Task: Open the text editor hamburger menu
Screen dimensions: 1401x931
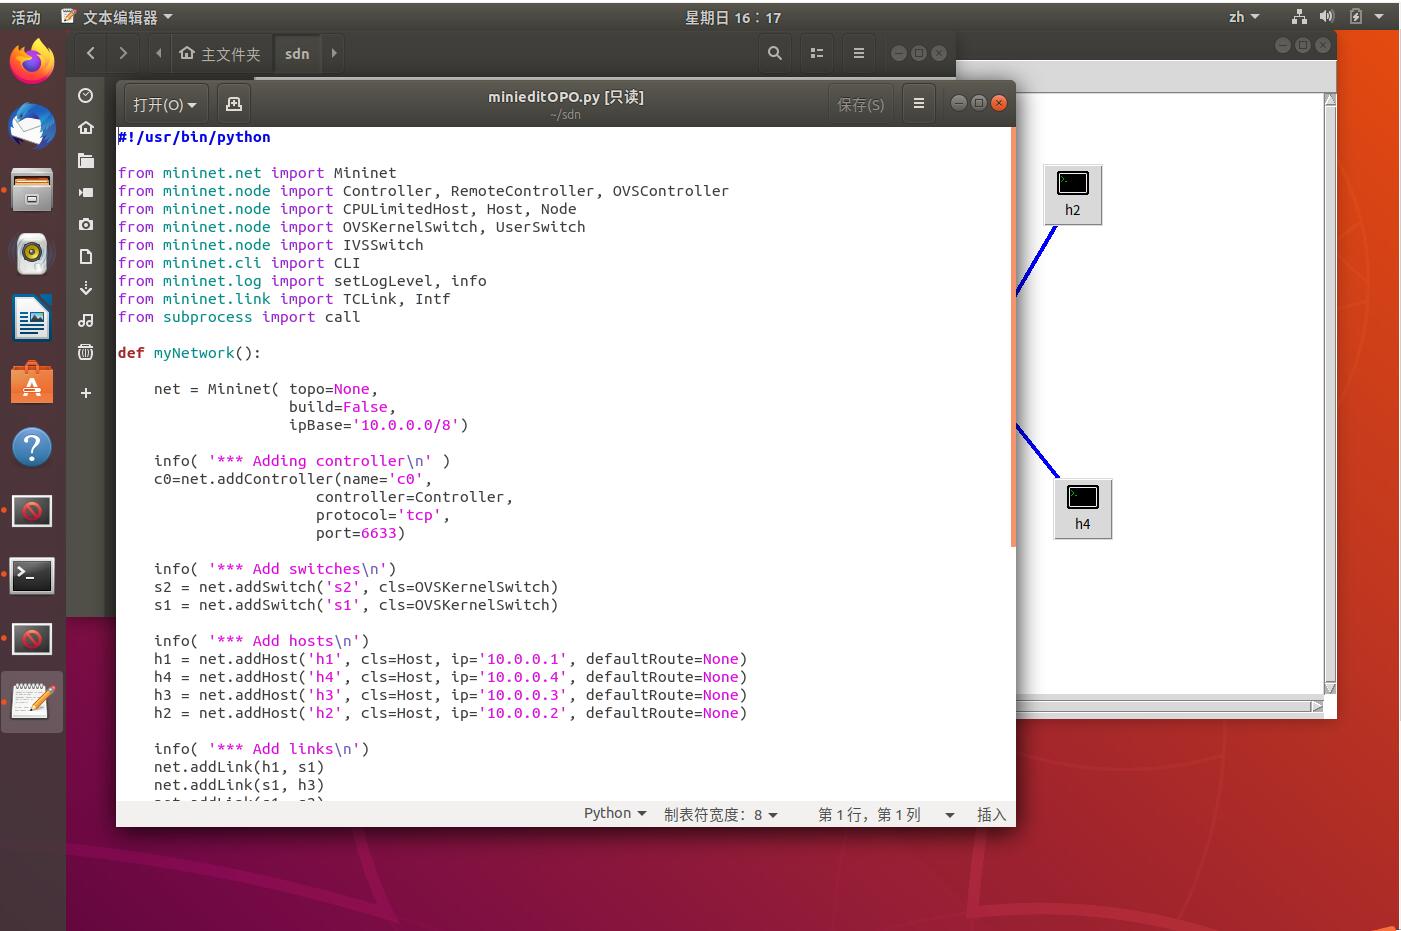Action: pyautogui.click(x=919, y=104)
